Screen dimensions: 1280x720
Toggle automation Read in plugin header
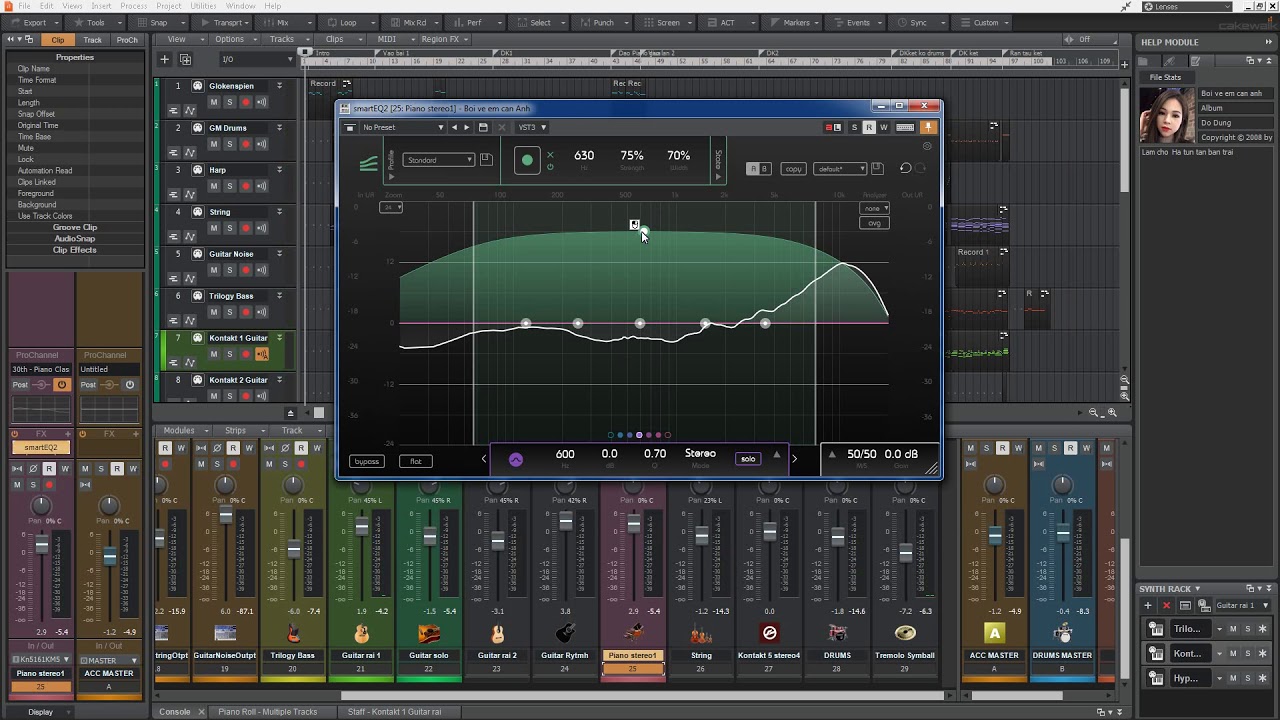point(869,127)
